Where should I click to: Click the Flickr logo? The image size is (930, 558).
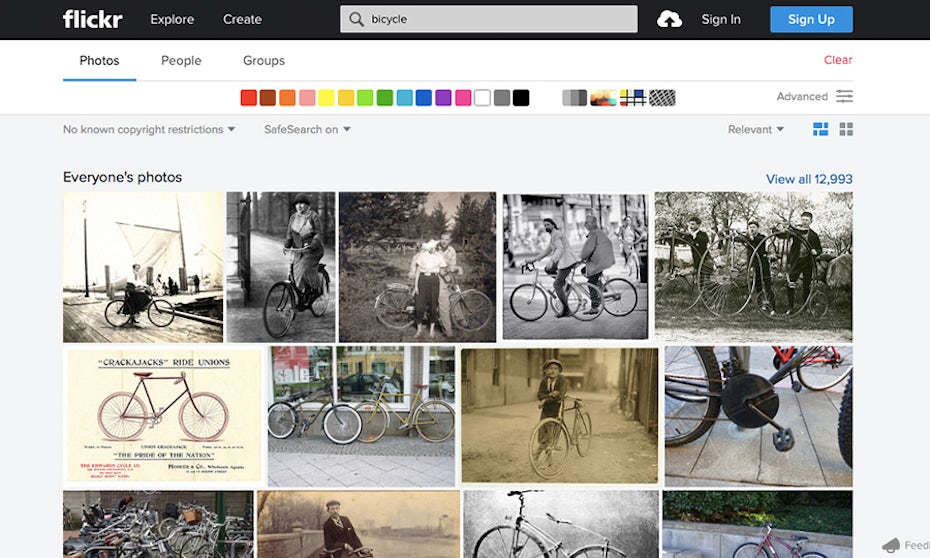[x=92, y=19]
